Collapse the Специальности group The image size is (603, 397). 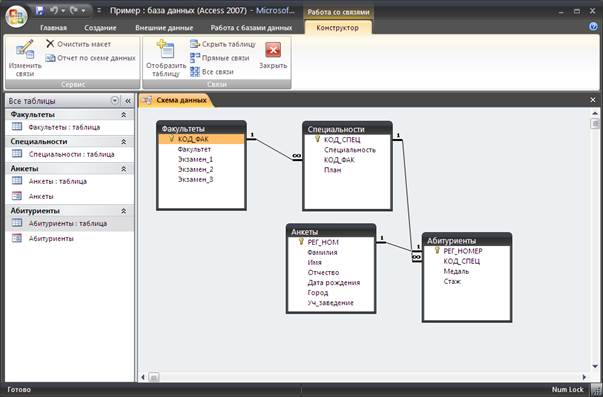pos(123,142)
